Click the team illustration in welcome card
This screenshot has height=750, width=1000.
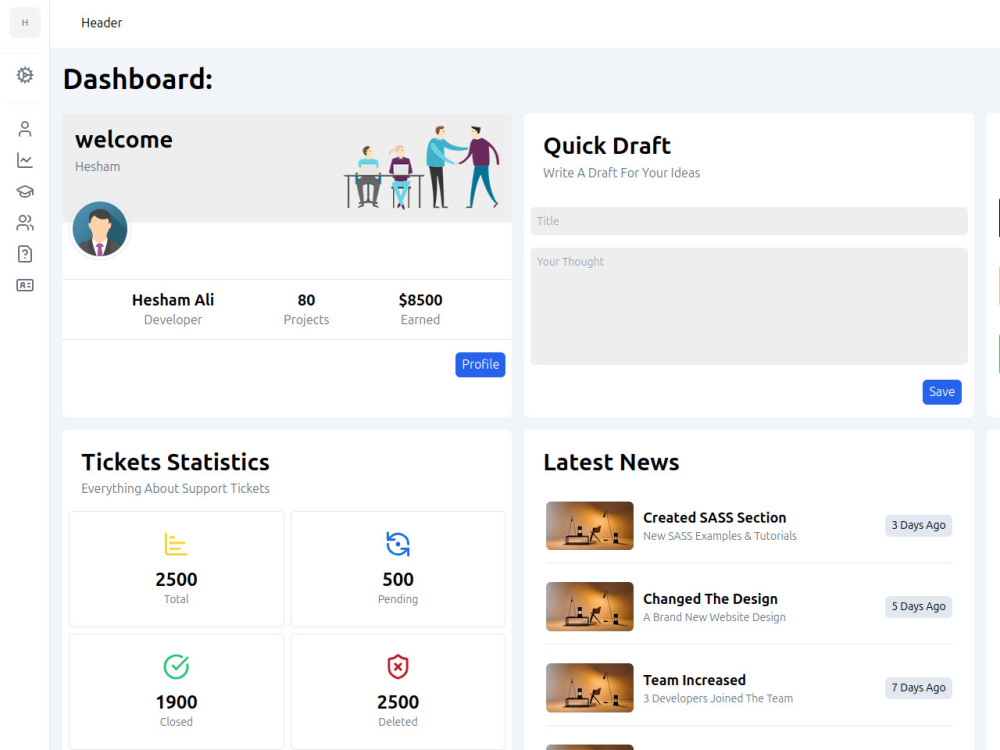click(422, 167)
